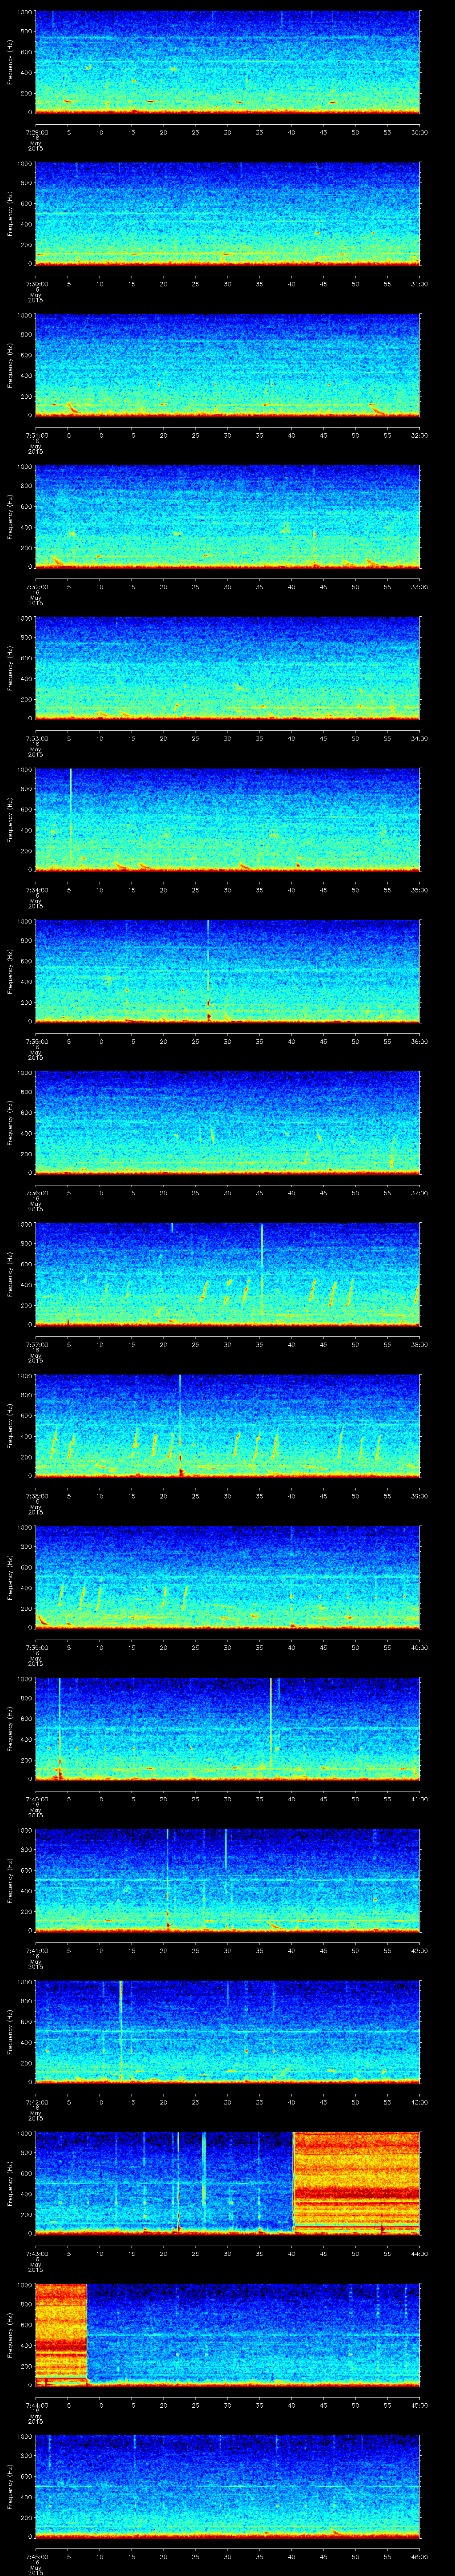Open the spectrogram panel starting at 7:44:00
455x2576 pixels.
pos(228,2334)
